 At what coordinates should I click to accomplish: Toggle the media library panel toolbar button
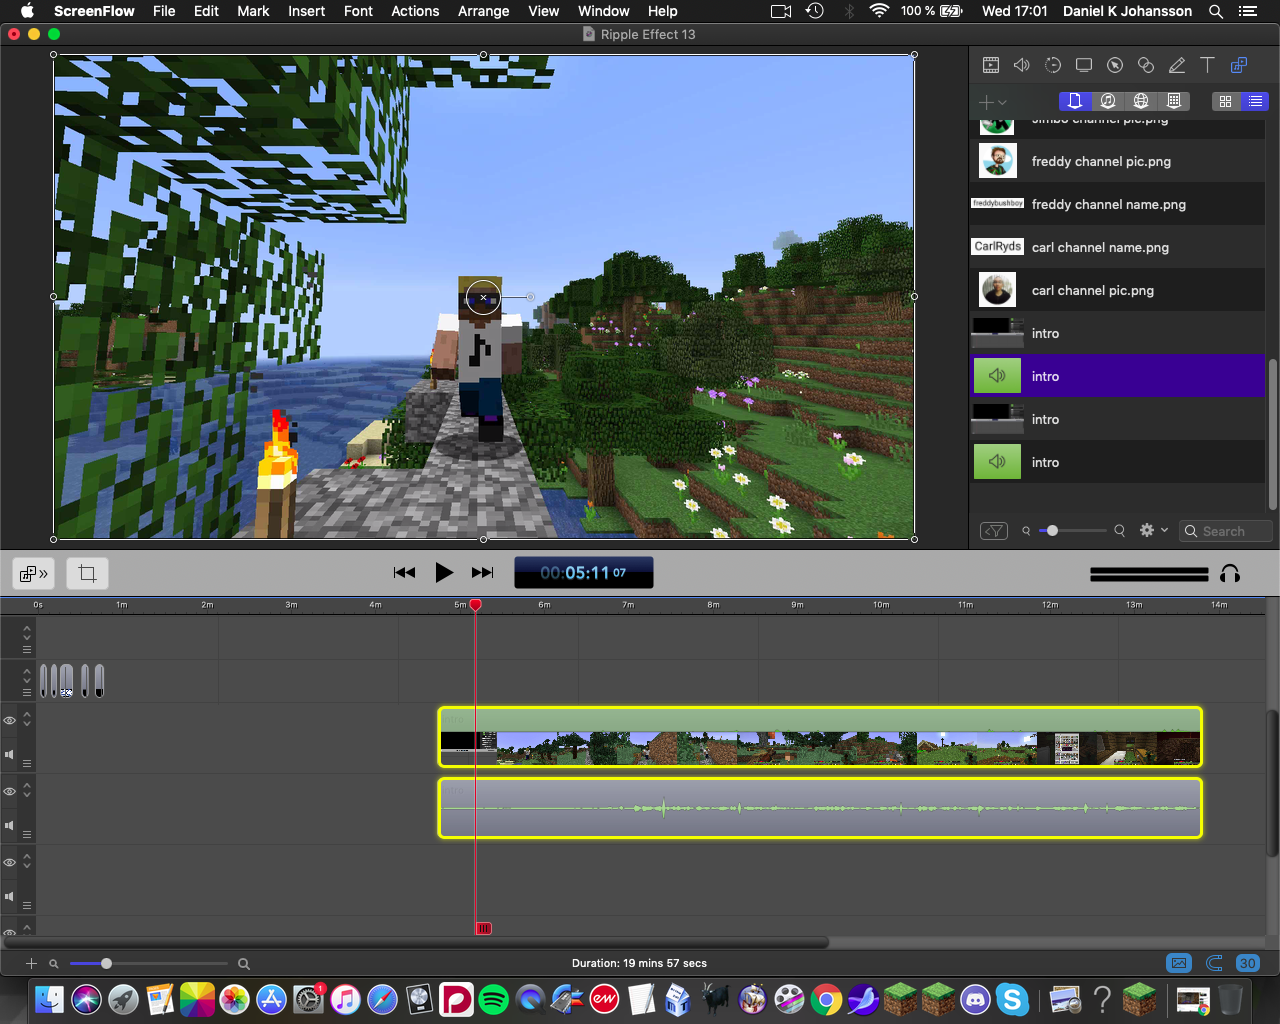(33, 574)
